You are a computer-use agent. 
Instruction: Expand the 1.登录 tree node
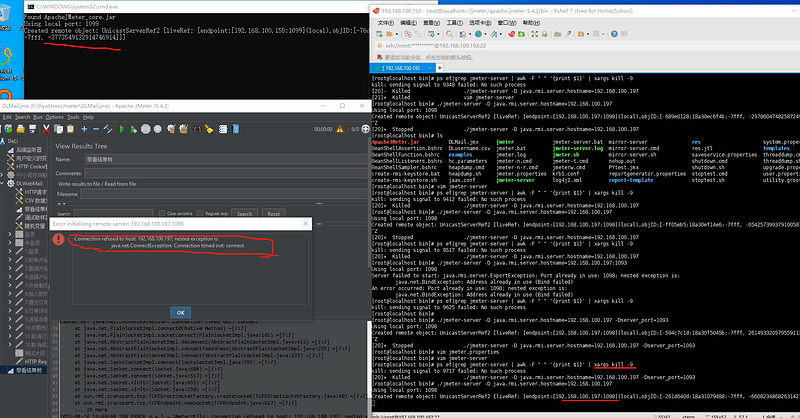coord(10,251)
